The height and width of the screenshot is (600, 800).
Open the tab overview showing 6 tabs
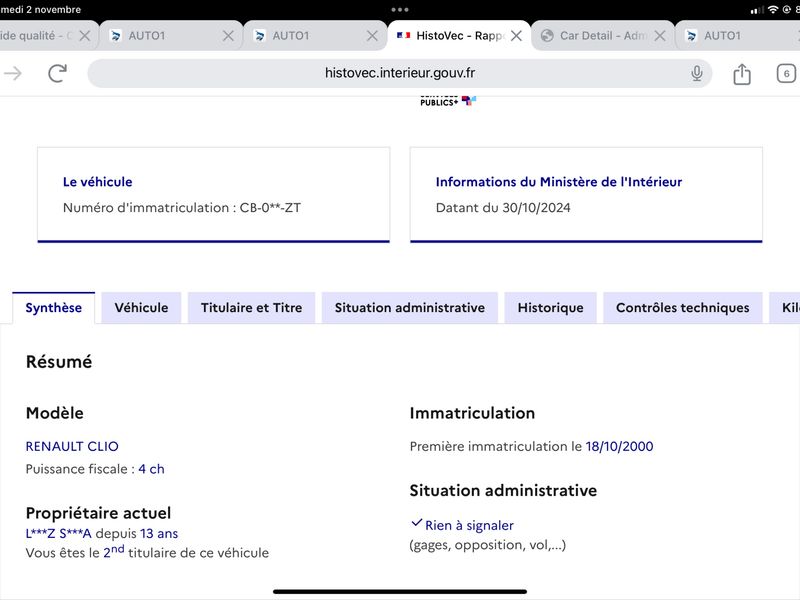pos(786,73)
